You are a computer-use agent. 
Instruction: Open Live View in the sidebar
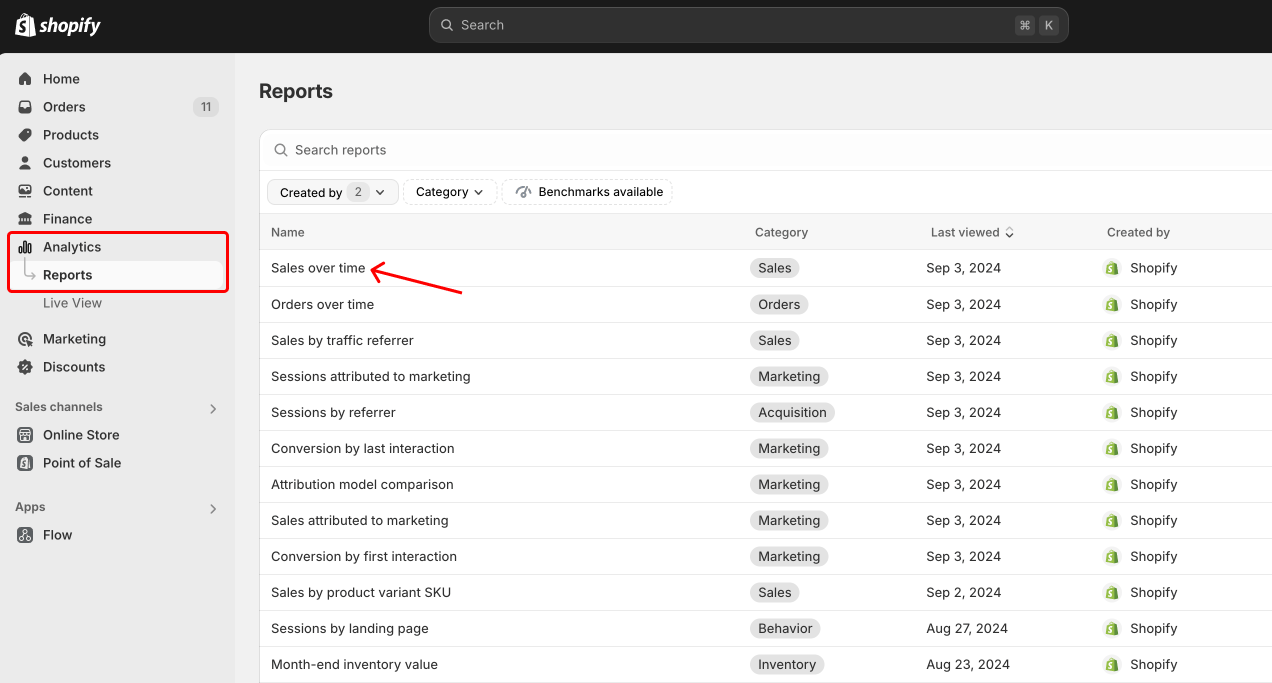tap(72, 303)
